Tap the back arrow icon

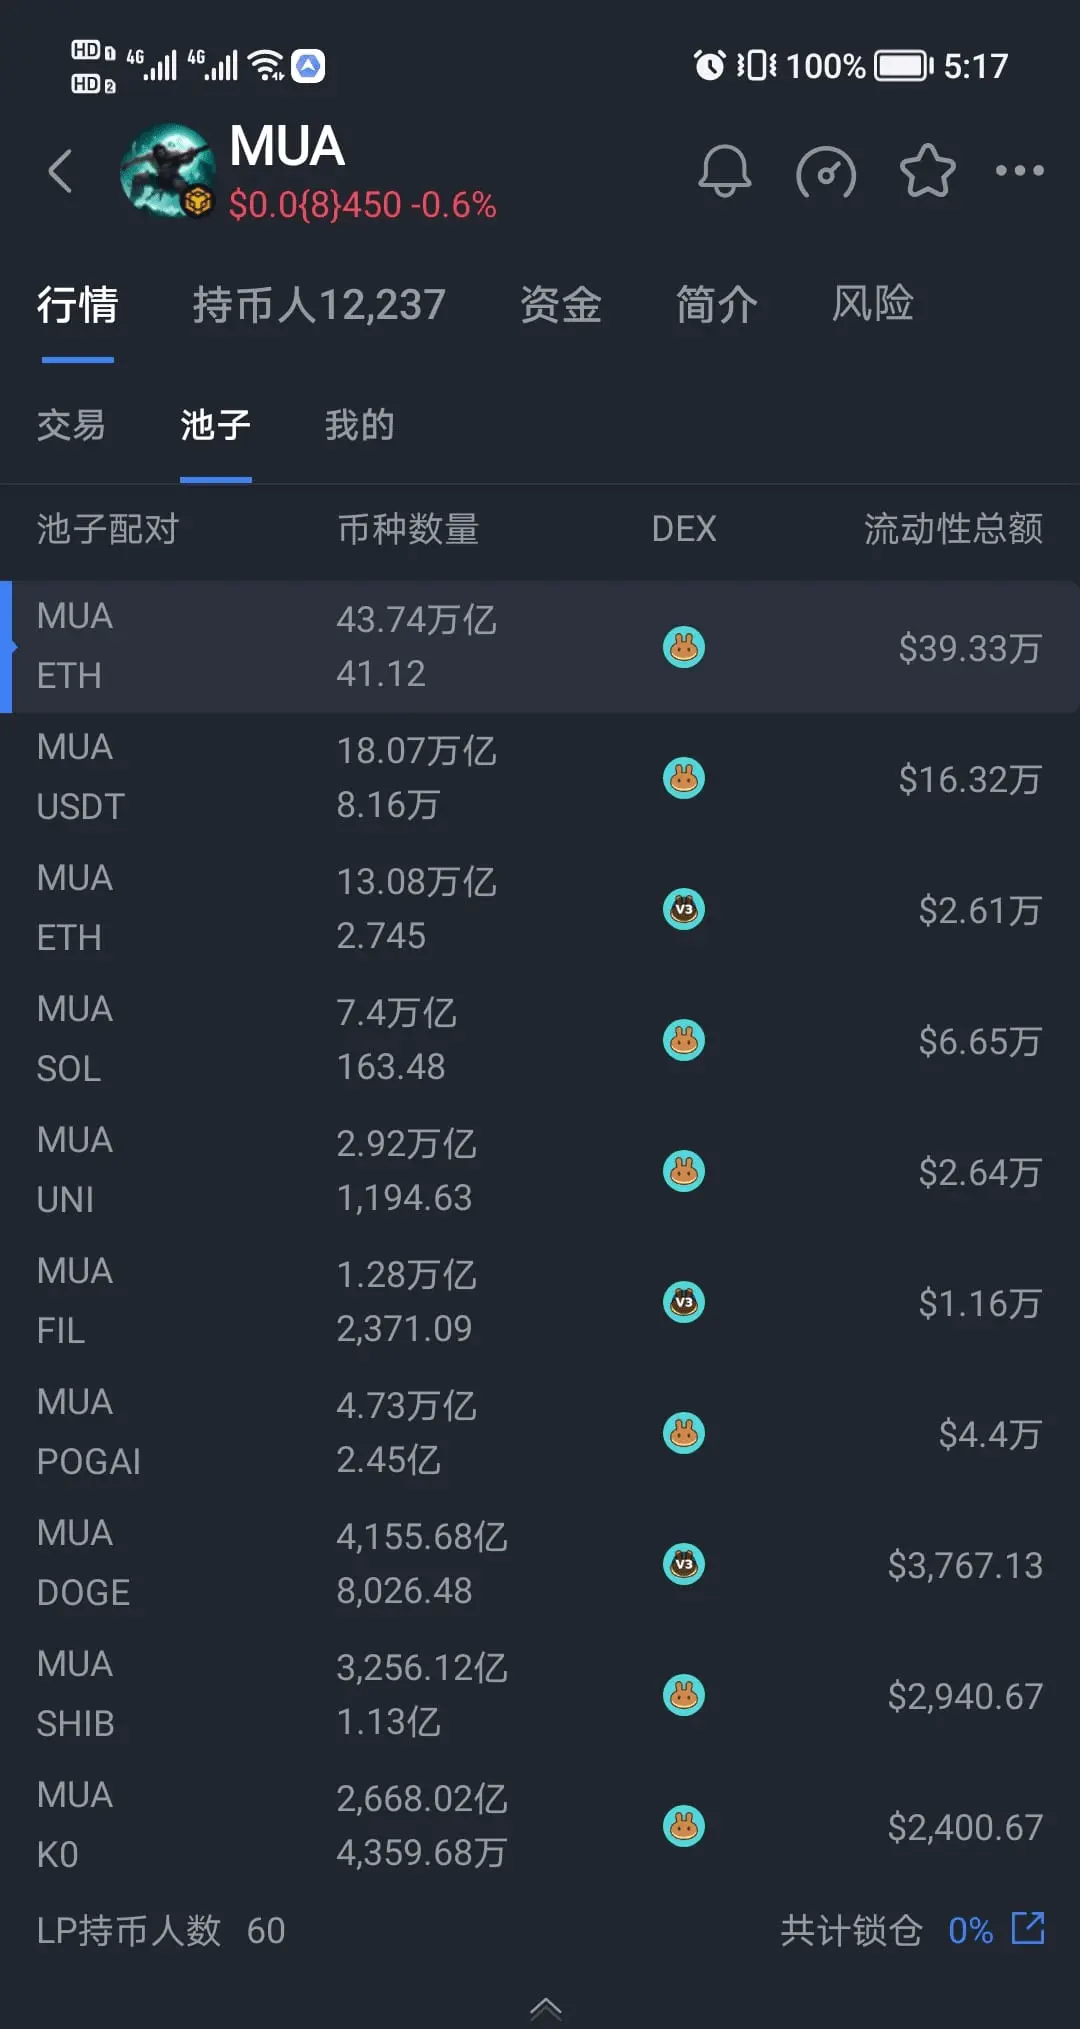point(61,171)
